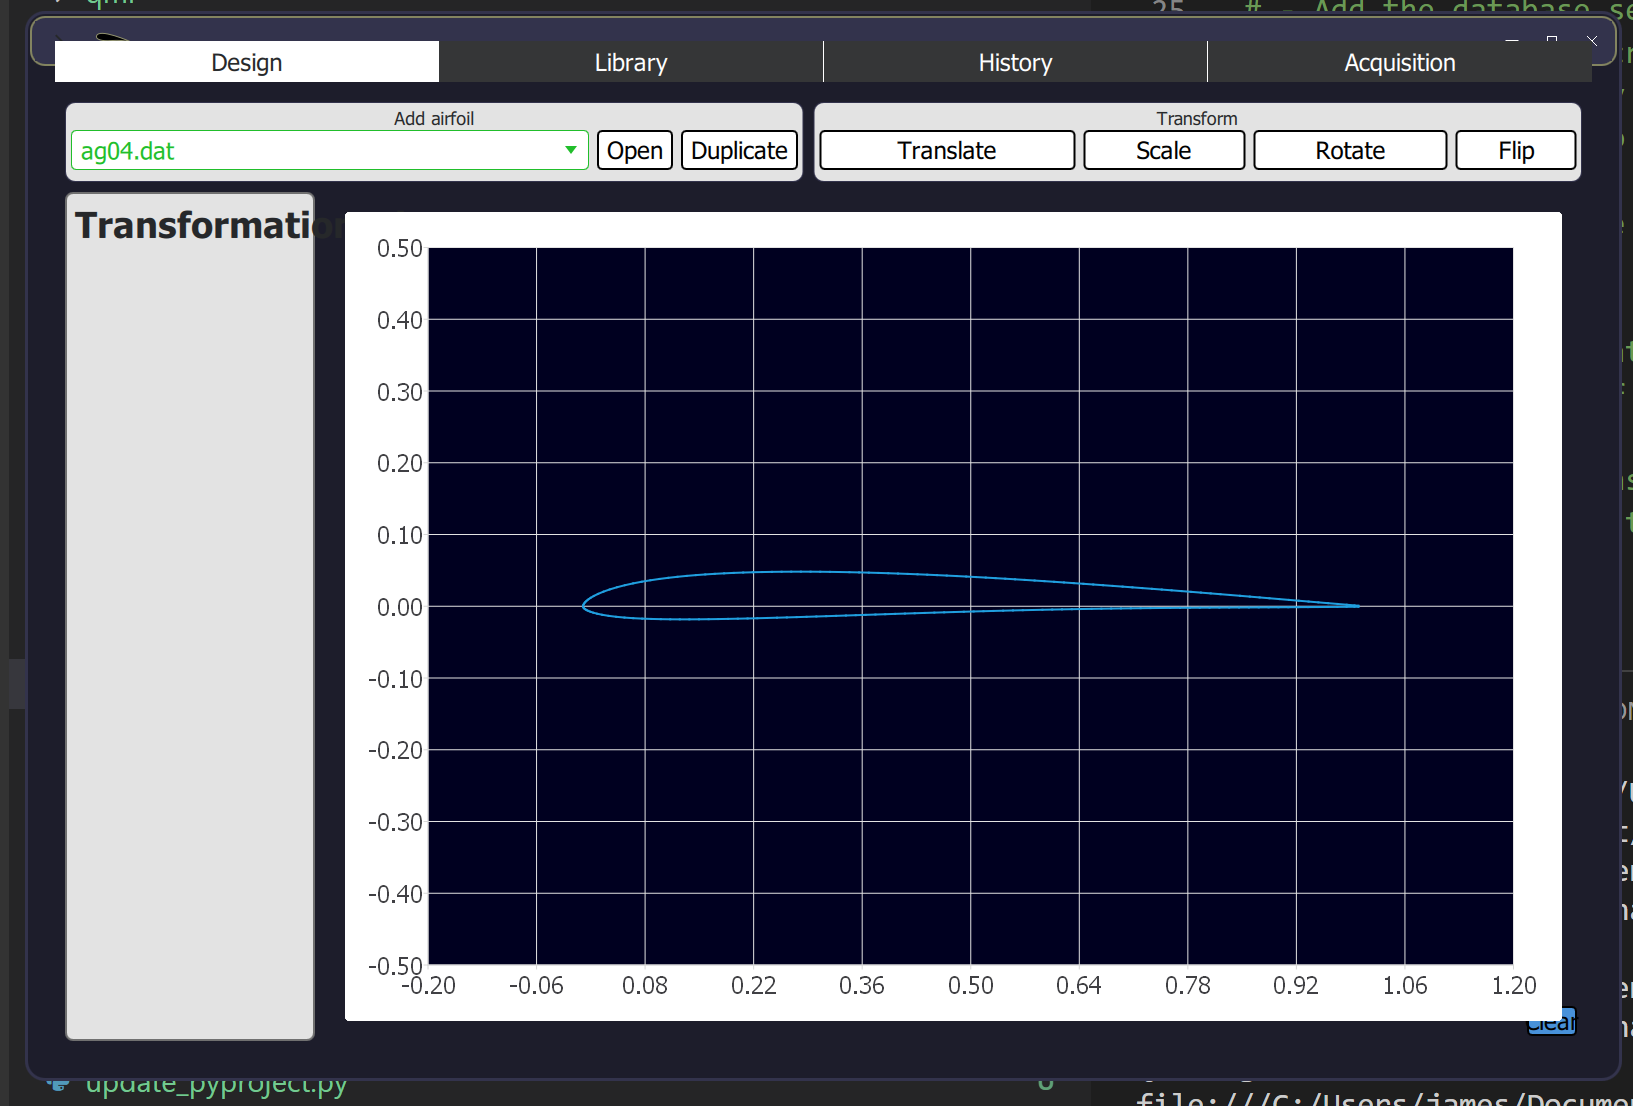The height and width of the screenshot is (1106, 1633).
Task: Click the Translate transform button
Action: 947,150
